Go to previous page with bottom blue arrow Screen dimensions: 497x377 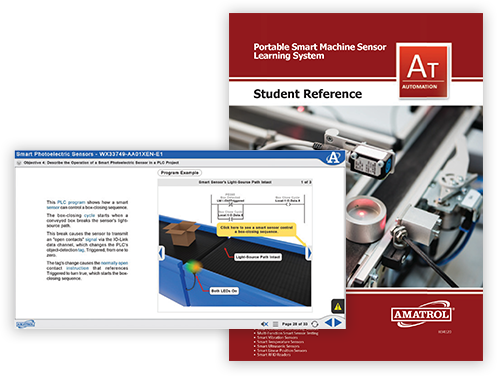click(x=328, y=323)
